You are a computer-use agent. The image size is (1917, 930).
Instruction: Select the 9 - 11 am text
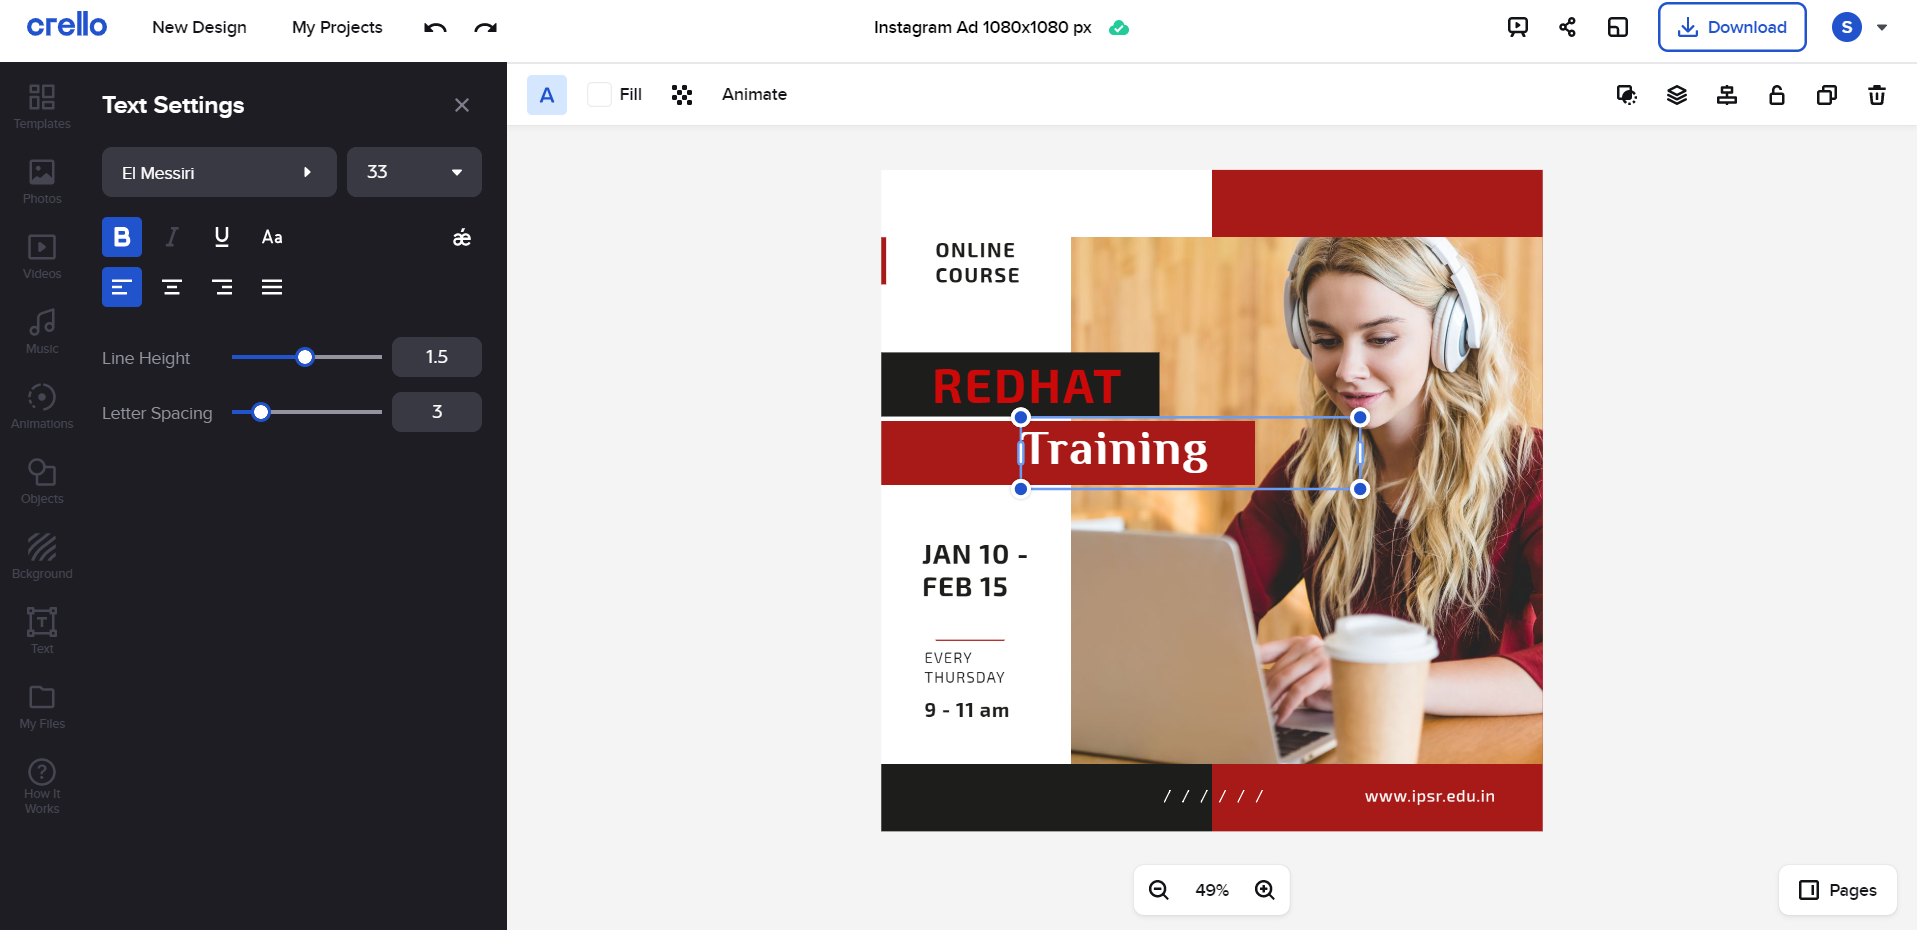tap(966, 710)
